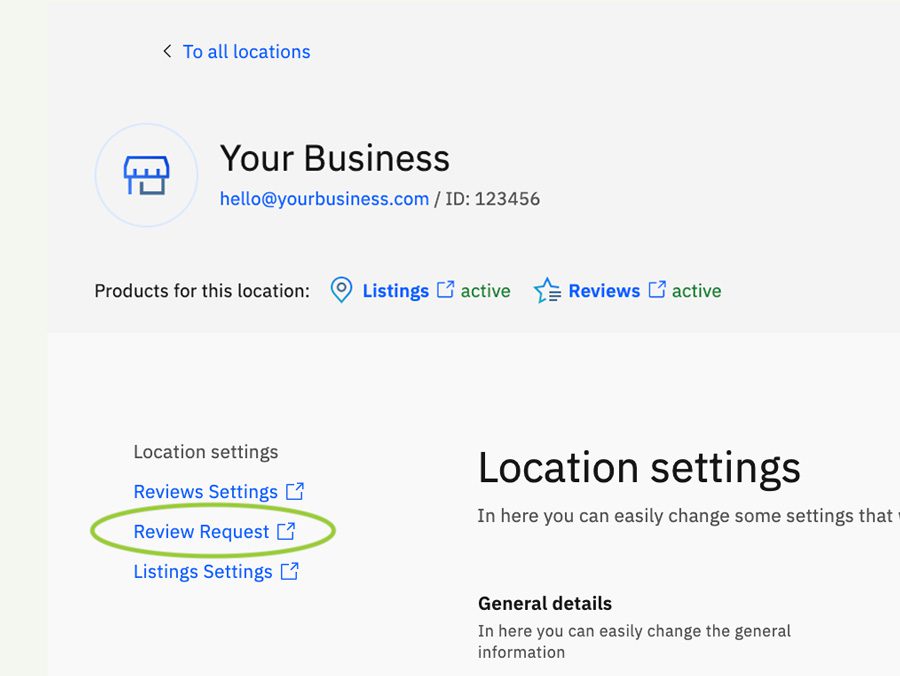The image size is (900, 676).
Task: Open the Listings product link
Action: 395,291
